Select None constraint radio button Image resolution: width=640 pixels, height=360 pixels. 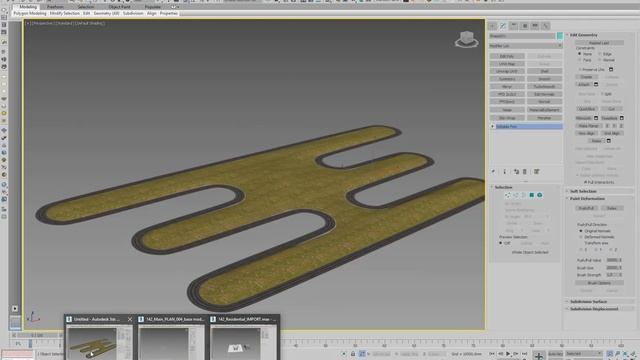click(580, 54)
